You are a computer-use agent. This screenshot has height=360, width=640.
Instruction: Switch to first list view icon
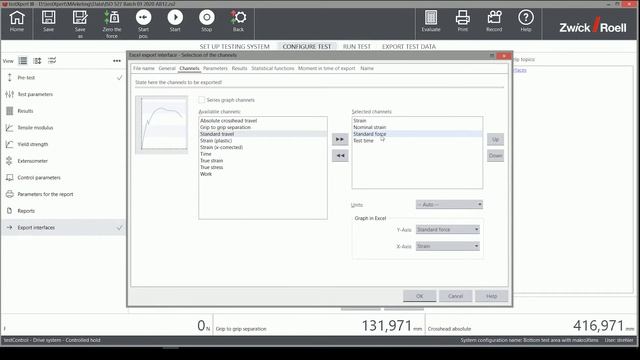pos(23,61)
